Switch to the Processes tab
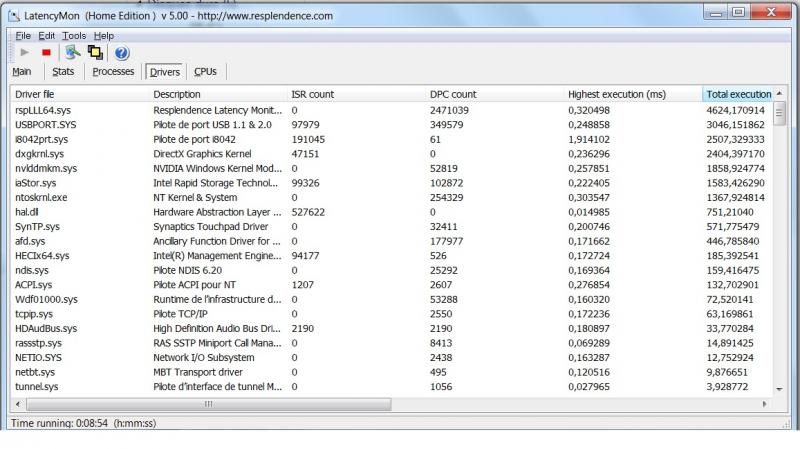This screenshot has height=449, width=800. pyautogui.click(x=113, y=71)
